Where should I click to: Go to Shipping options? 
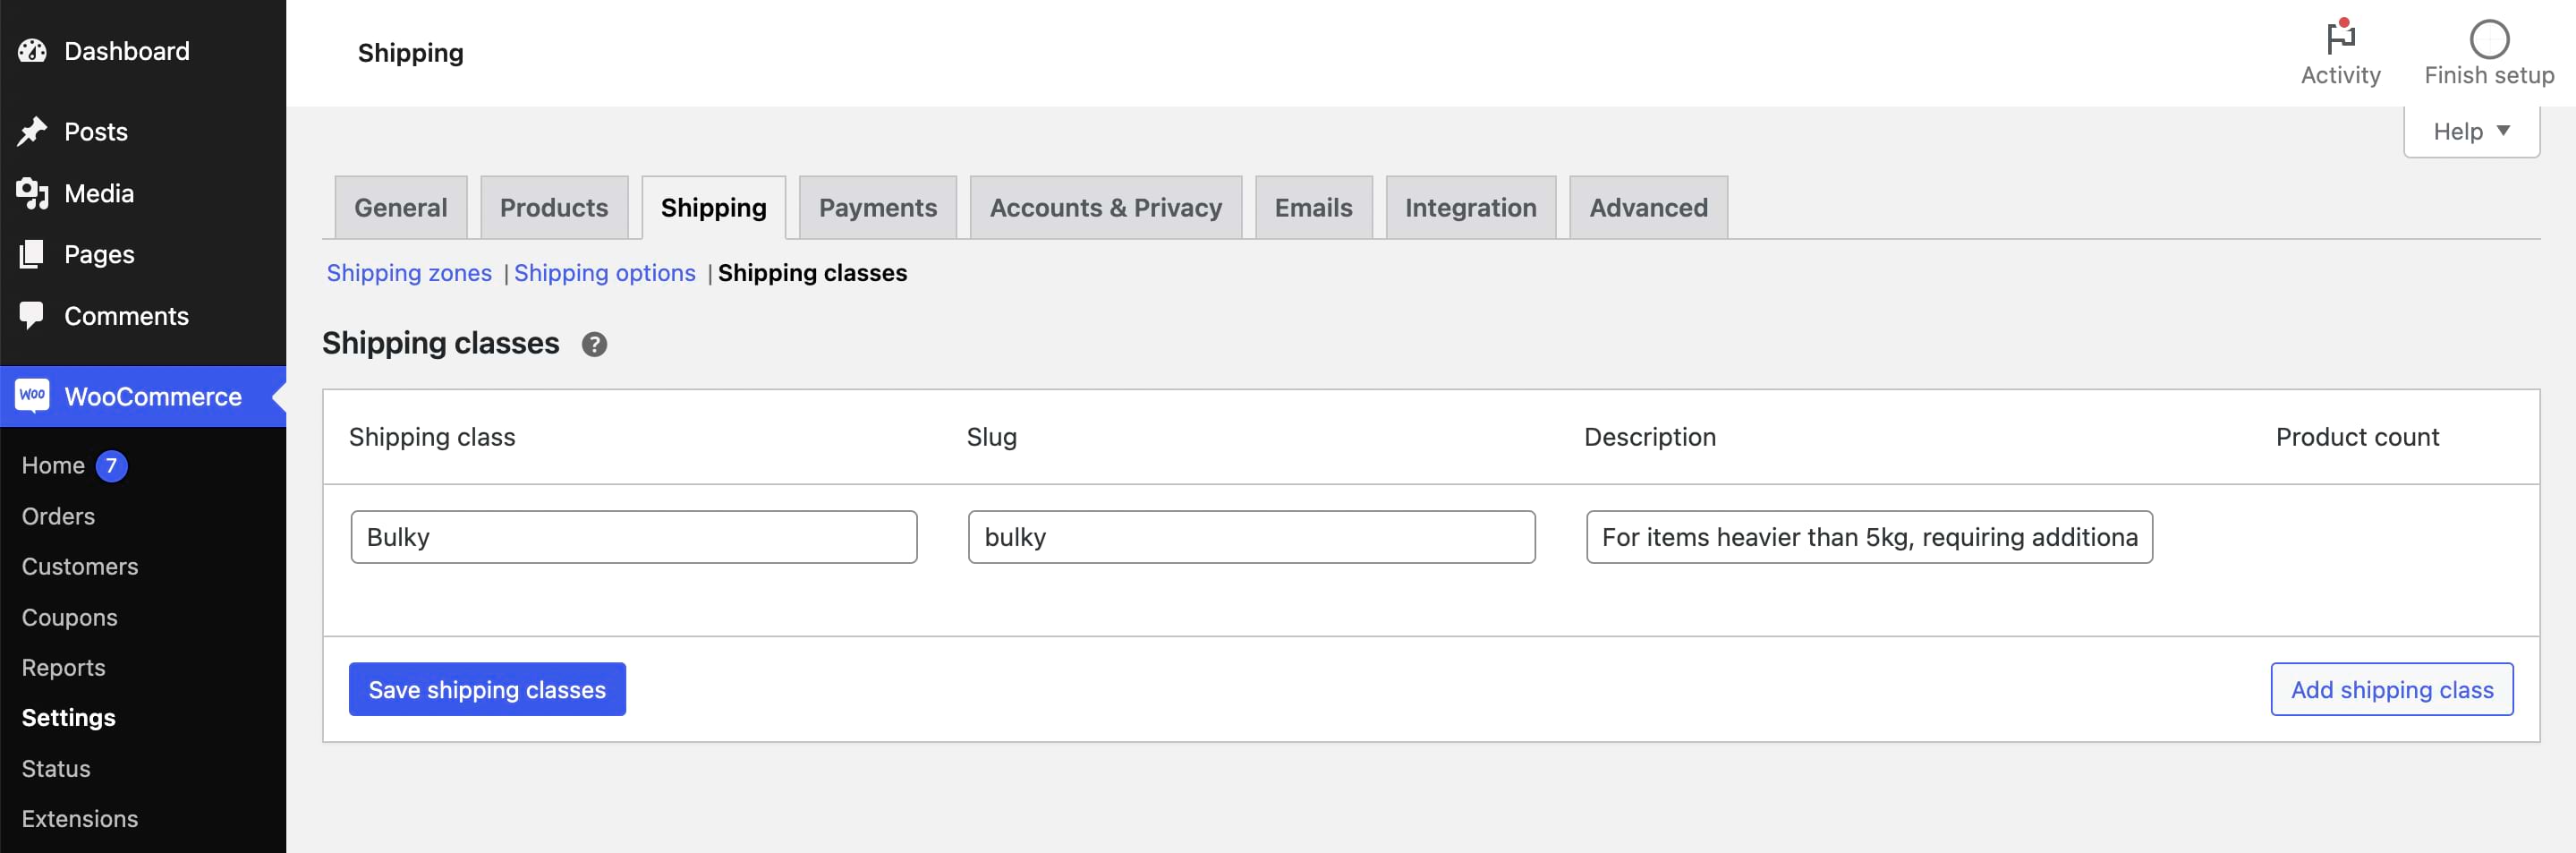tap(604, 272)
